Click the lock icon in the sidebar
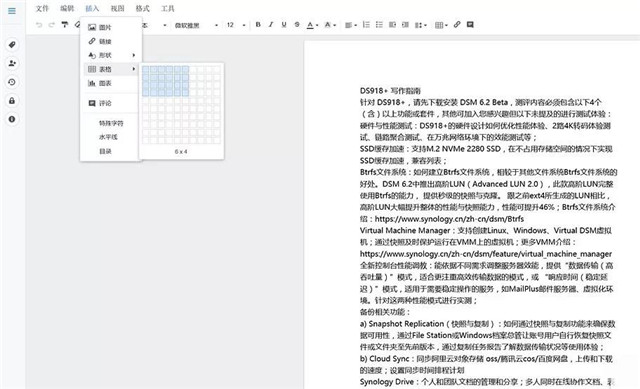The width and height of the screenshot is (640, 389). pyautogui.click(x=12, y=100)
